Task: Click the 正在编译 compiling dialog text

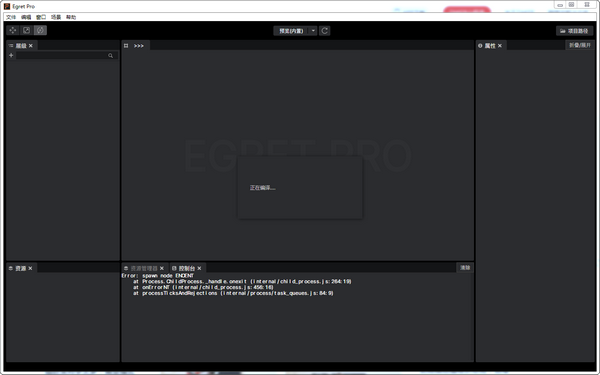Action: (262, 188)
